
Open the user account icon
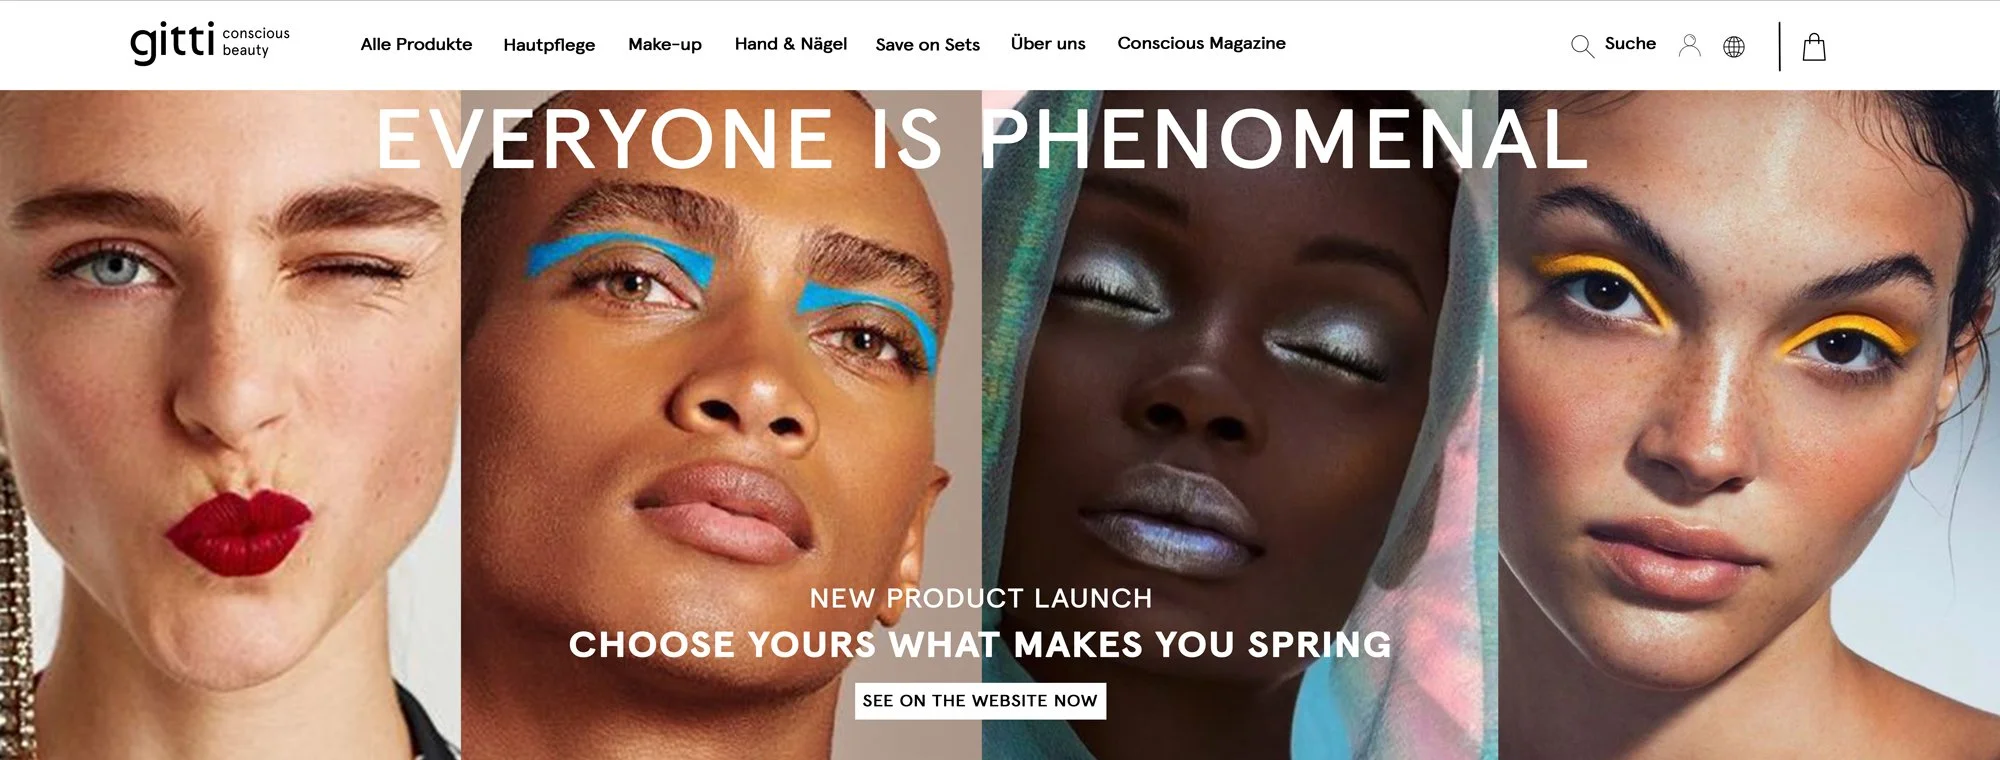pyautogui.click(x=1689, y=45)
